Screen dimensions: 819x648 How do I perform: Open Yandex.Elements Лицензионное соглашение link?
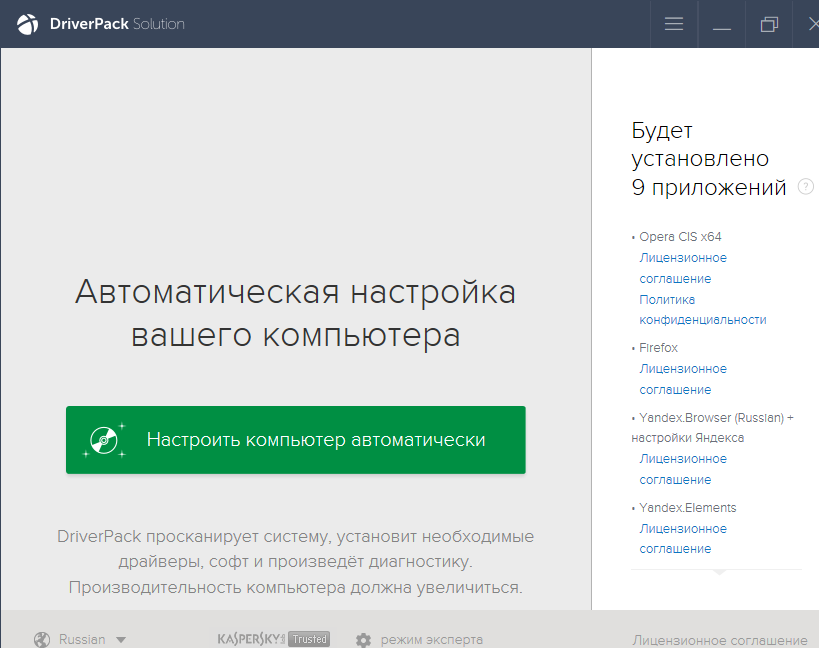click(x=683, y=539)
